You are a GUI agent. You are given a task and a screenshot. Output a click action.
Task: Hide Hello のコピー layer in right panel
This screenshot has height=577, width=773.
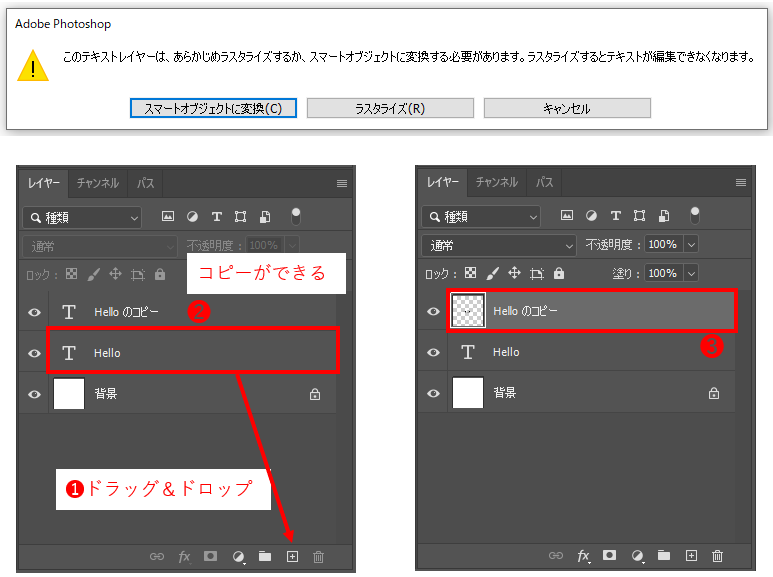[433, 311]
